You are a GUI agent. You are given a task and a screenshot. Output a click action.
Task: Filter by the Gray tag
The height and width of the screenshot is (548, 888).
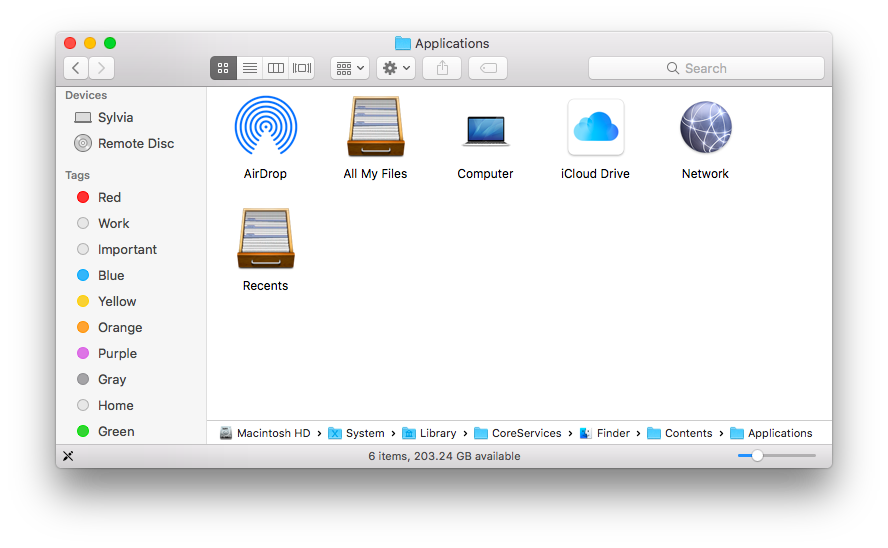(x=101, y=379)
